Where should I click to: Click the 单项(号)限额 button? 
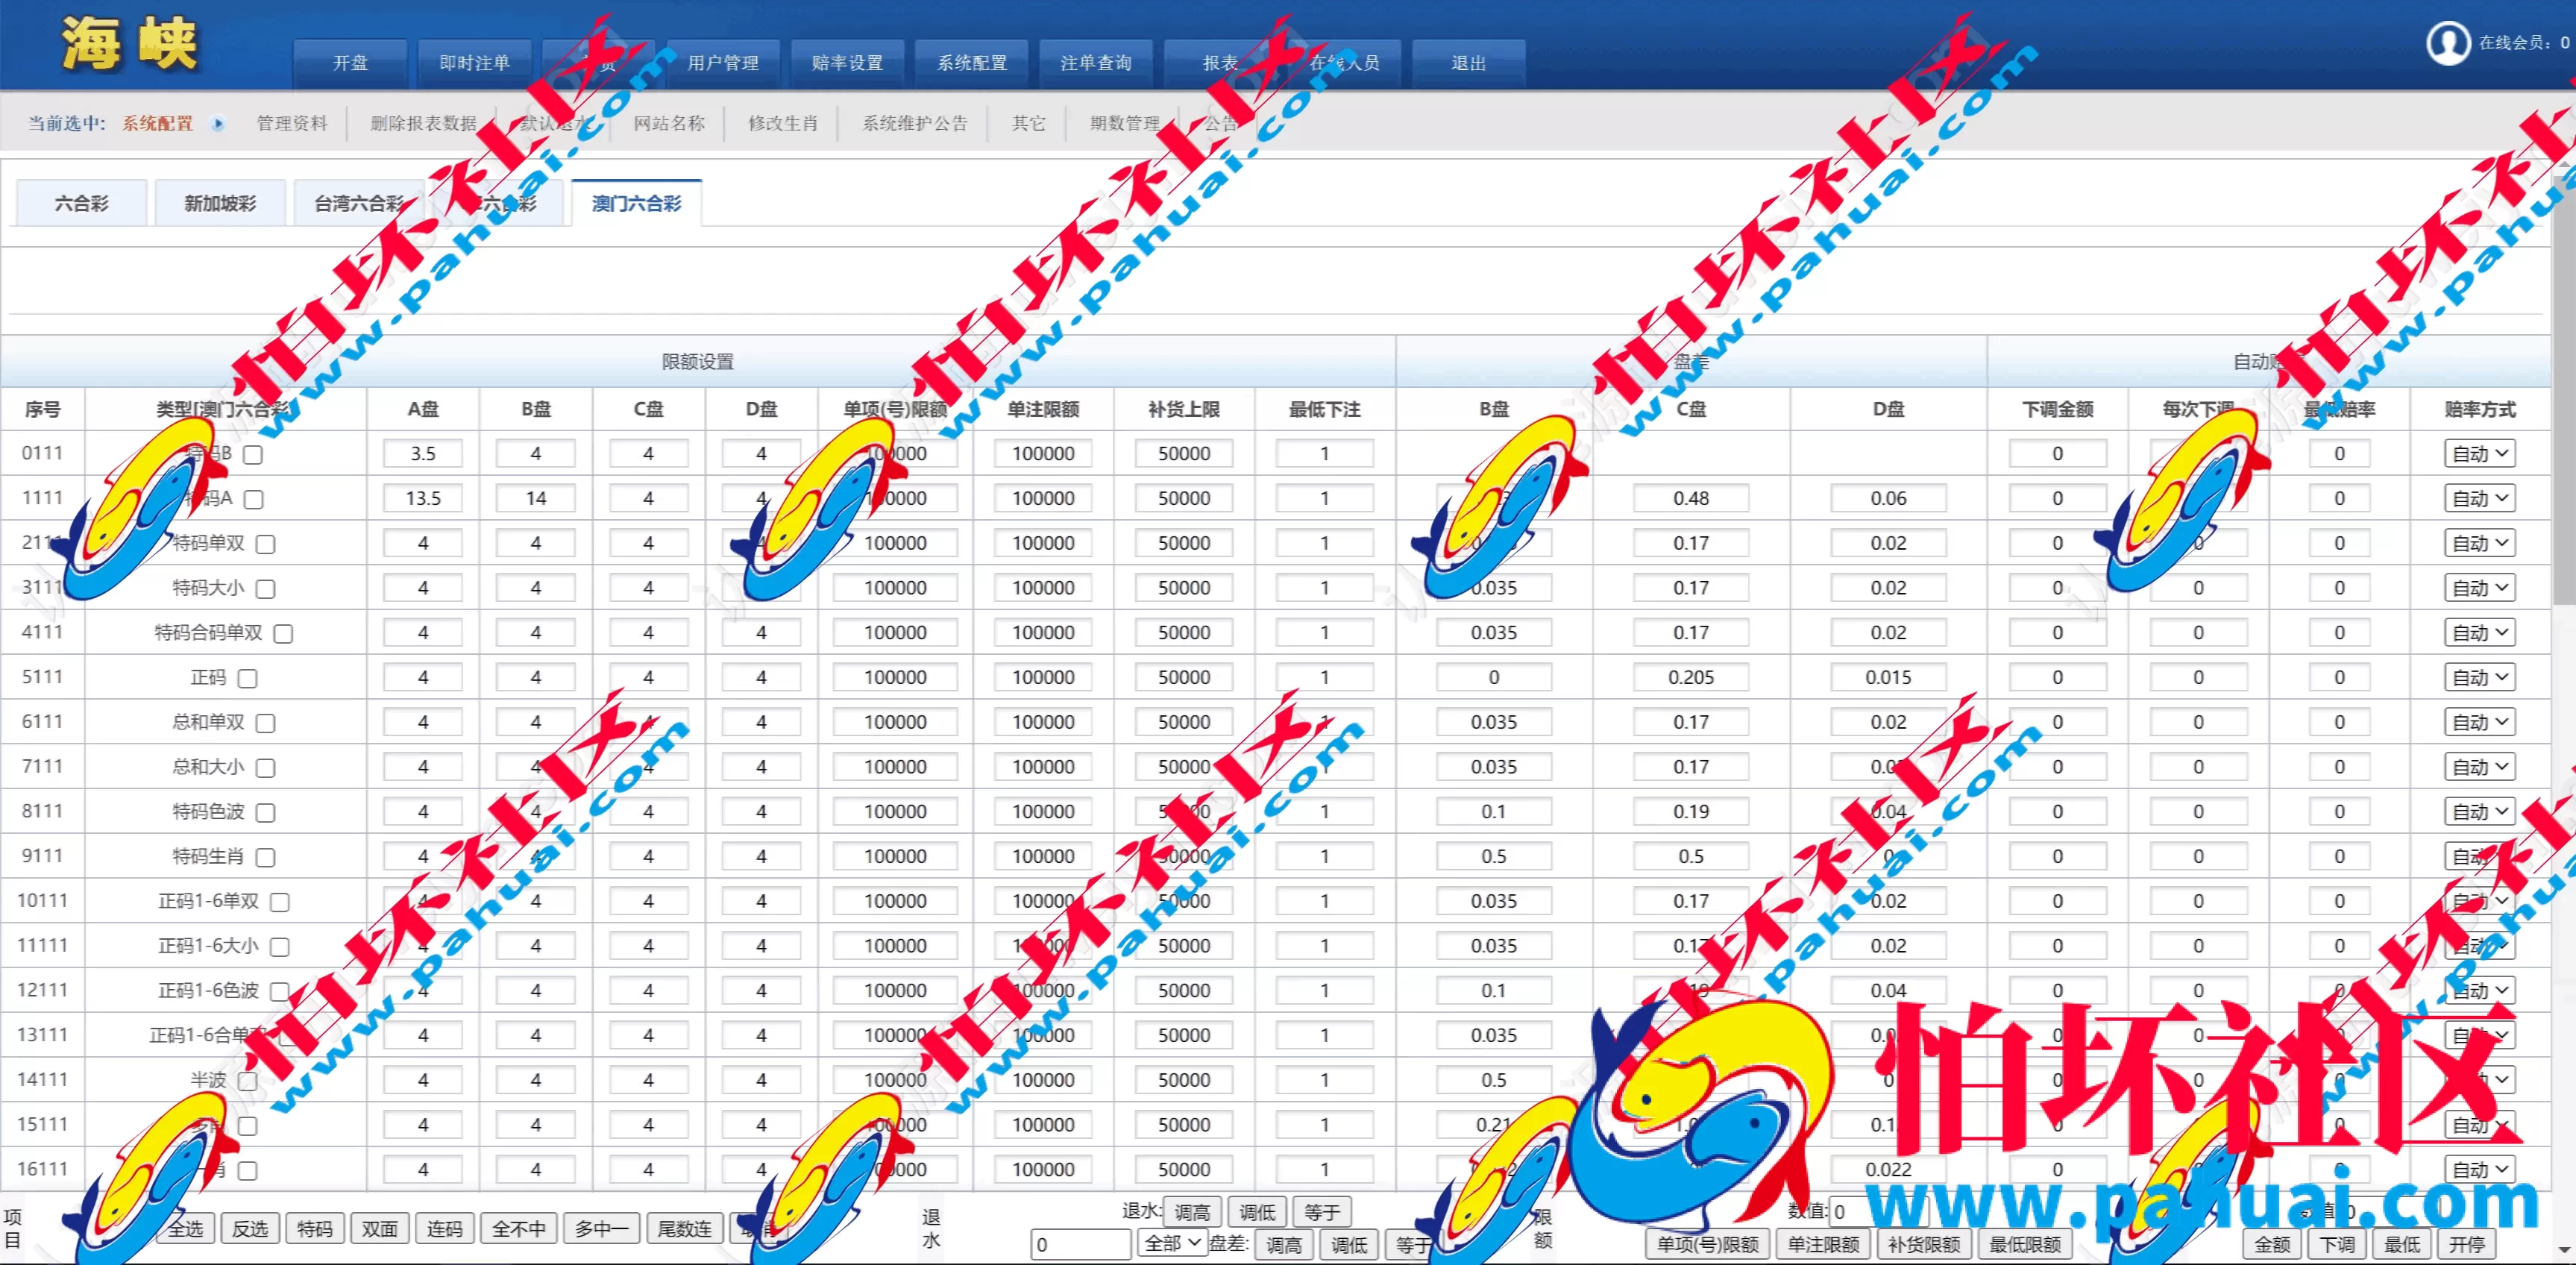coord(1708,1245)
